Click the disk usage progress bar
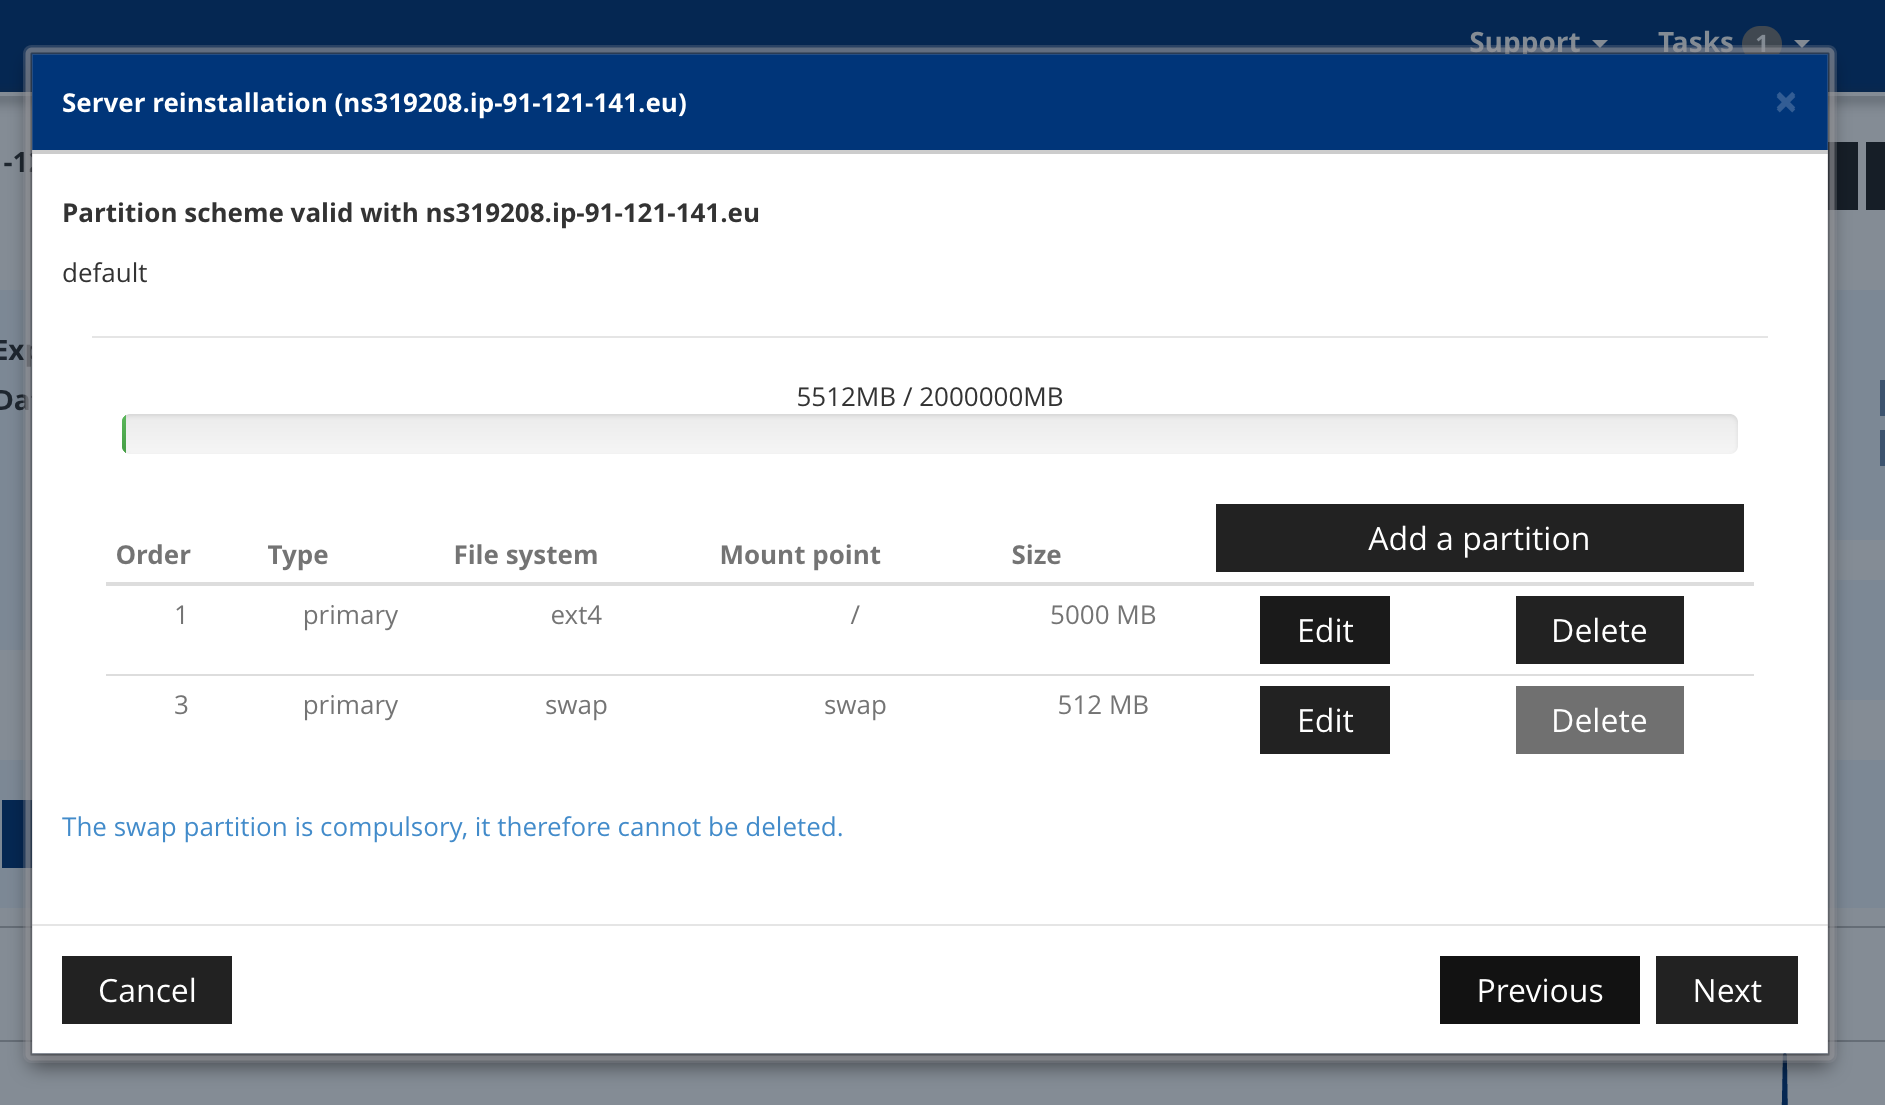This screenshot has width=1885, height=1105. pyautogui.click(x=929, y=434)
